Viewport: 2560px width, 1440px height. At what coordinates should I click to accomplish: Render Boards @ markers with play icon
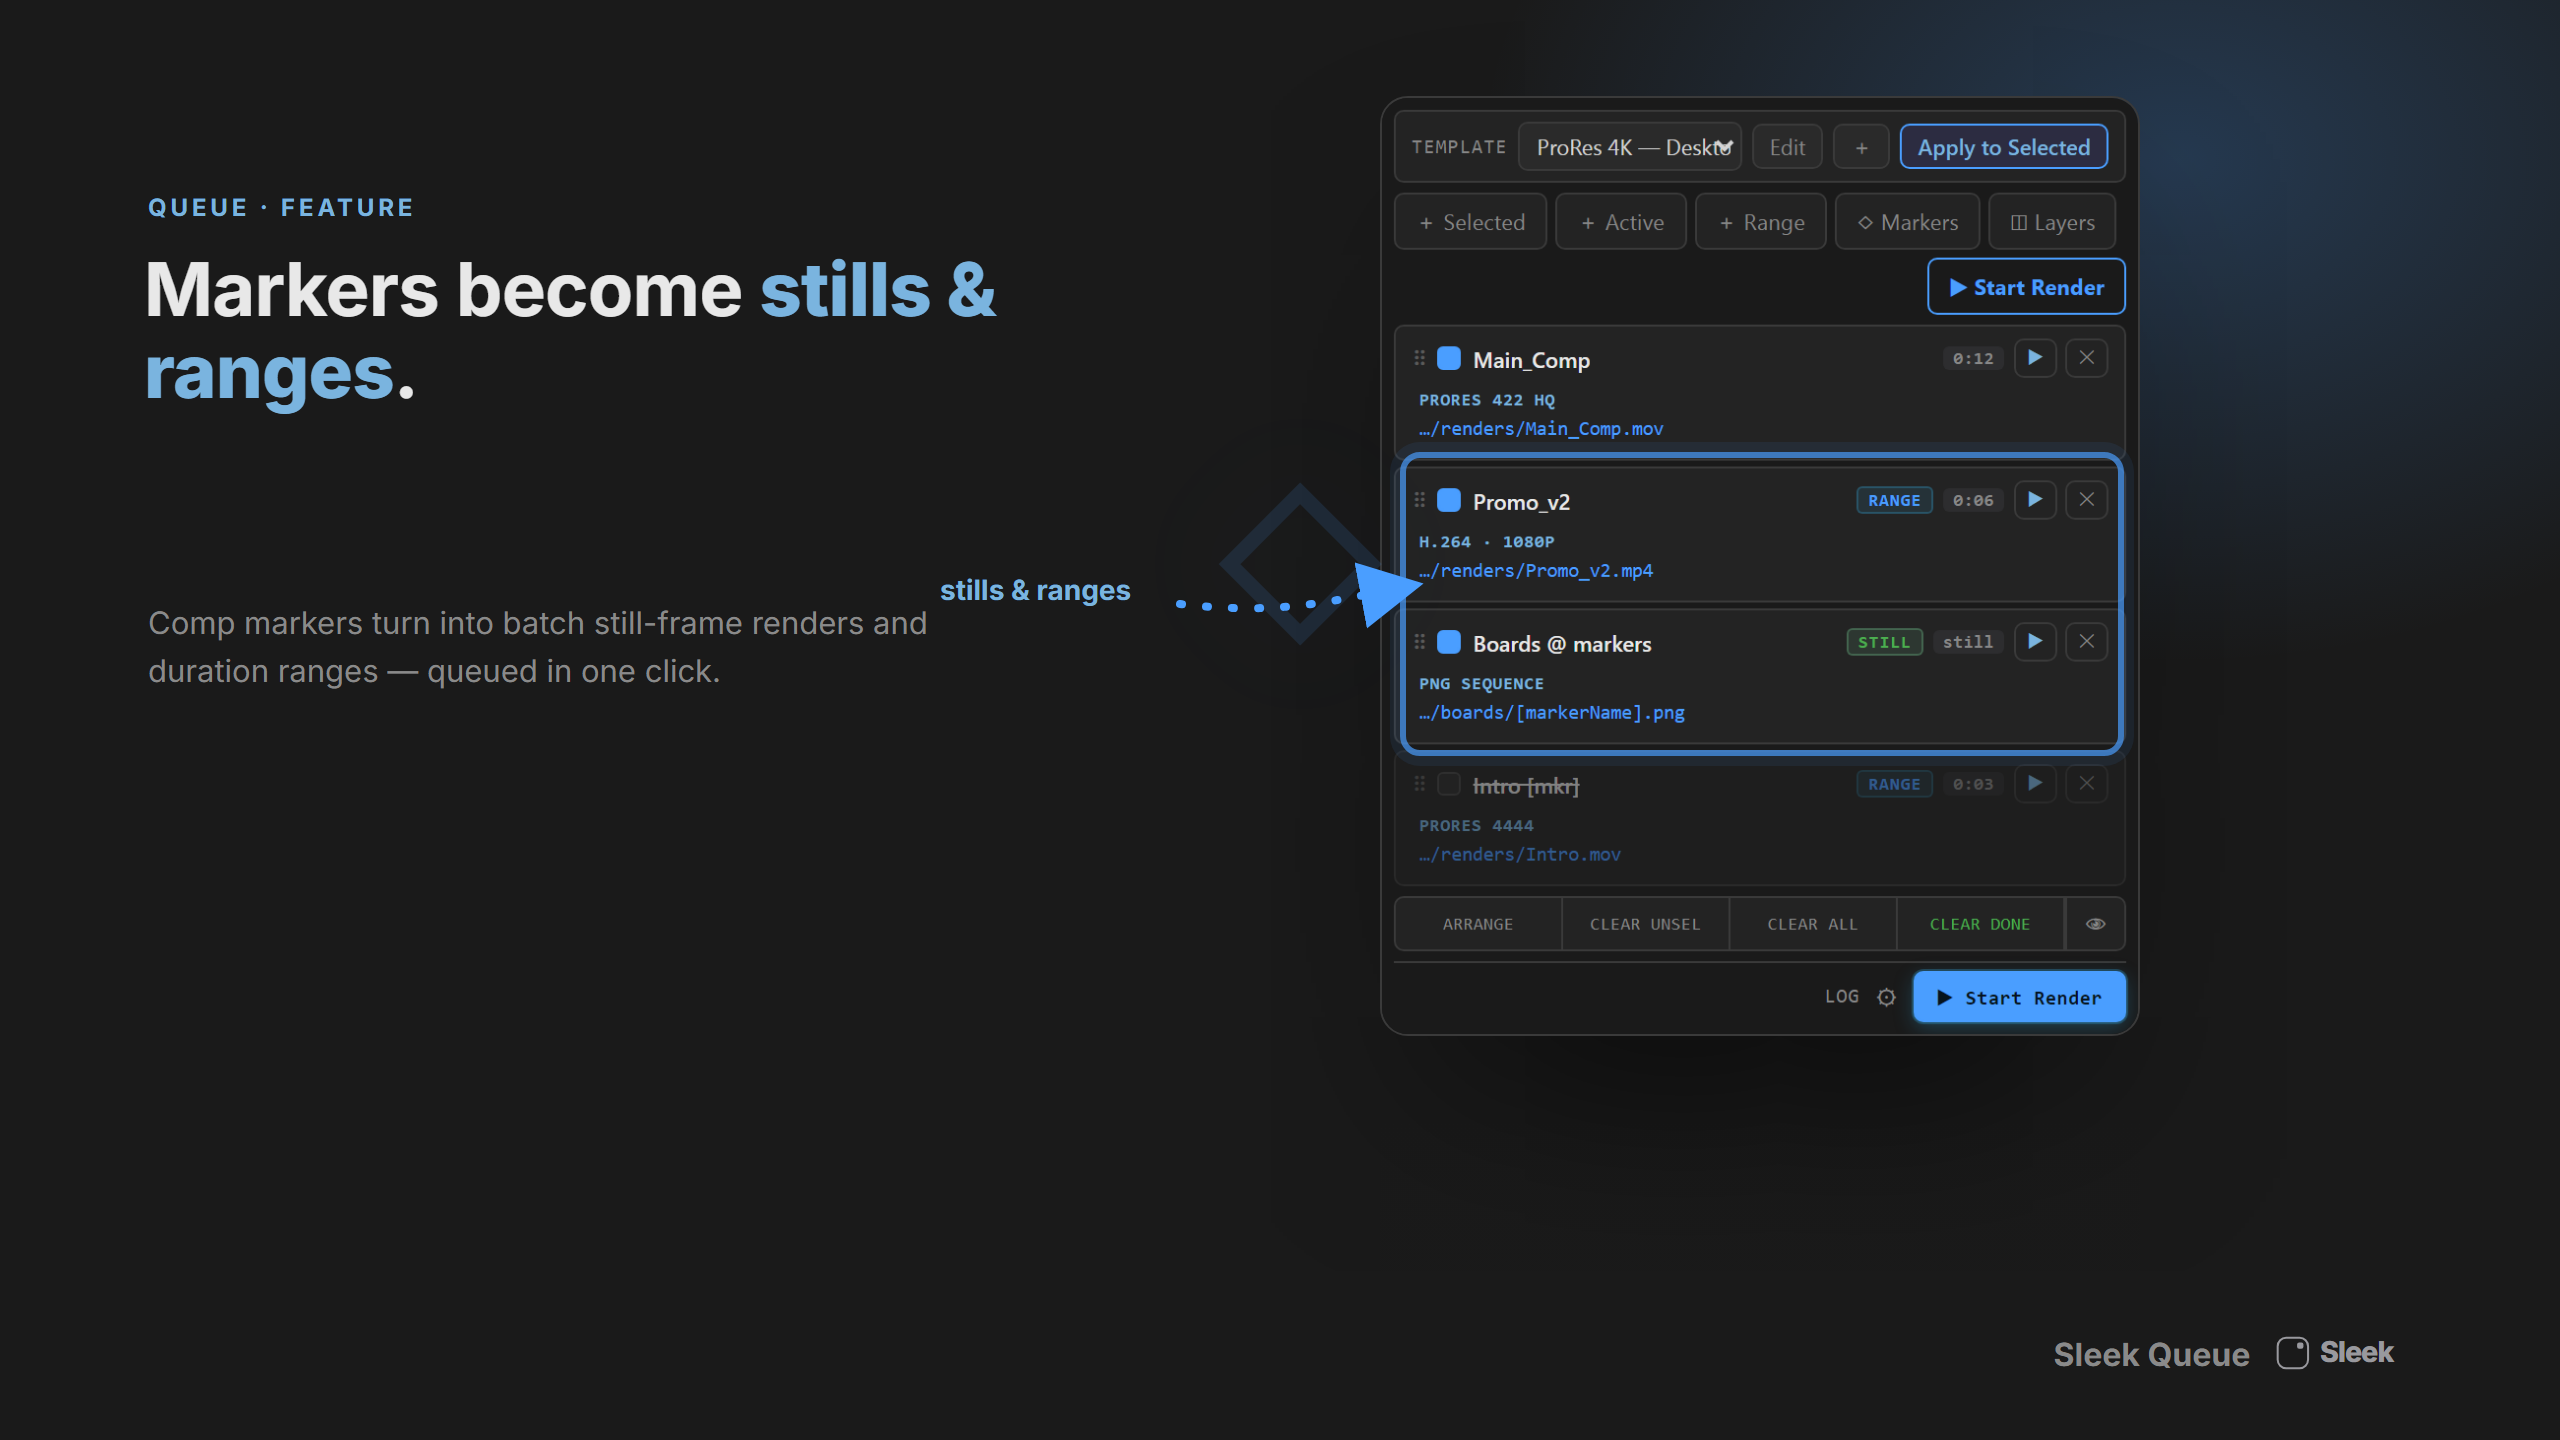[2035, 642]
